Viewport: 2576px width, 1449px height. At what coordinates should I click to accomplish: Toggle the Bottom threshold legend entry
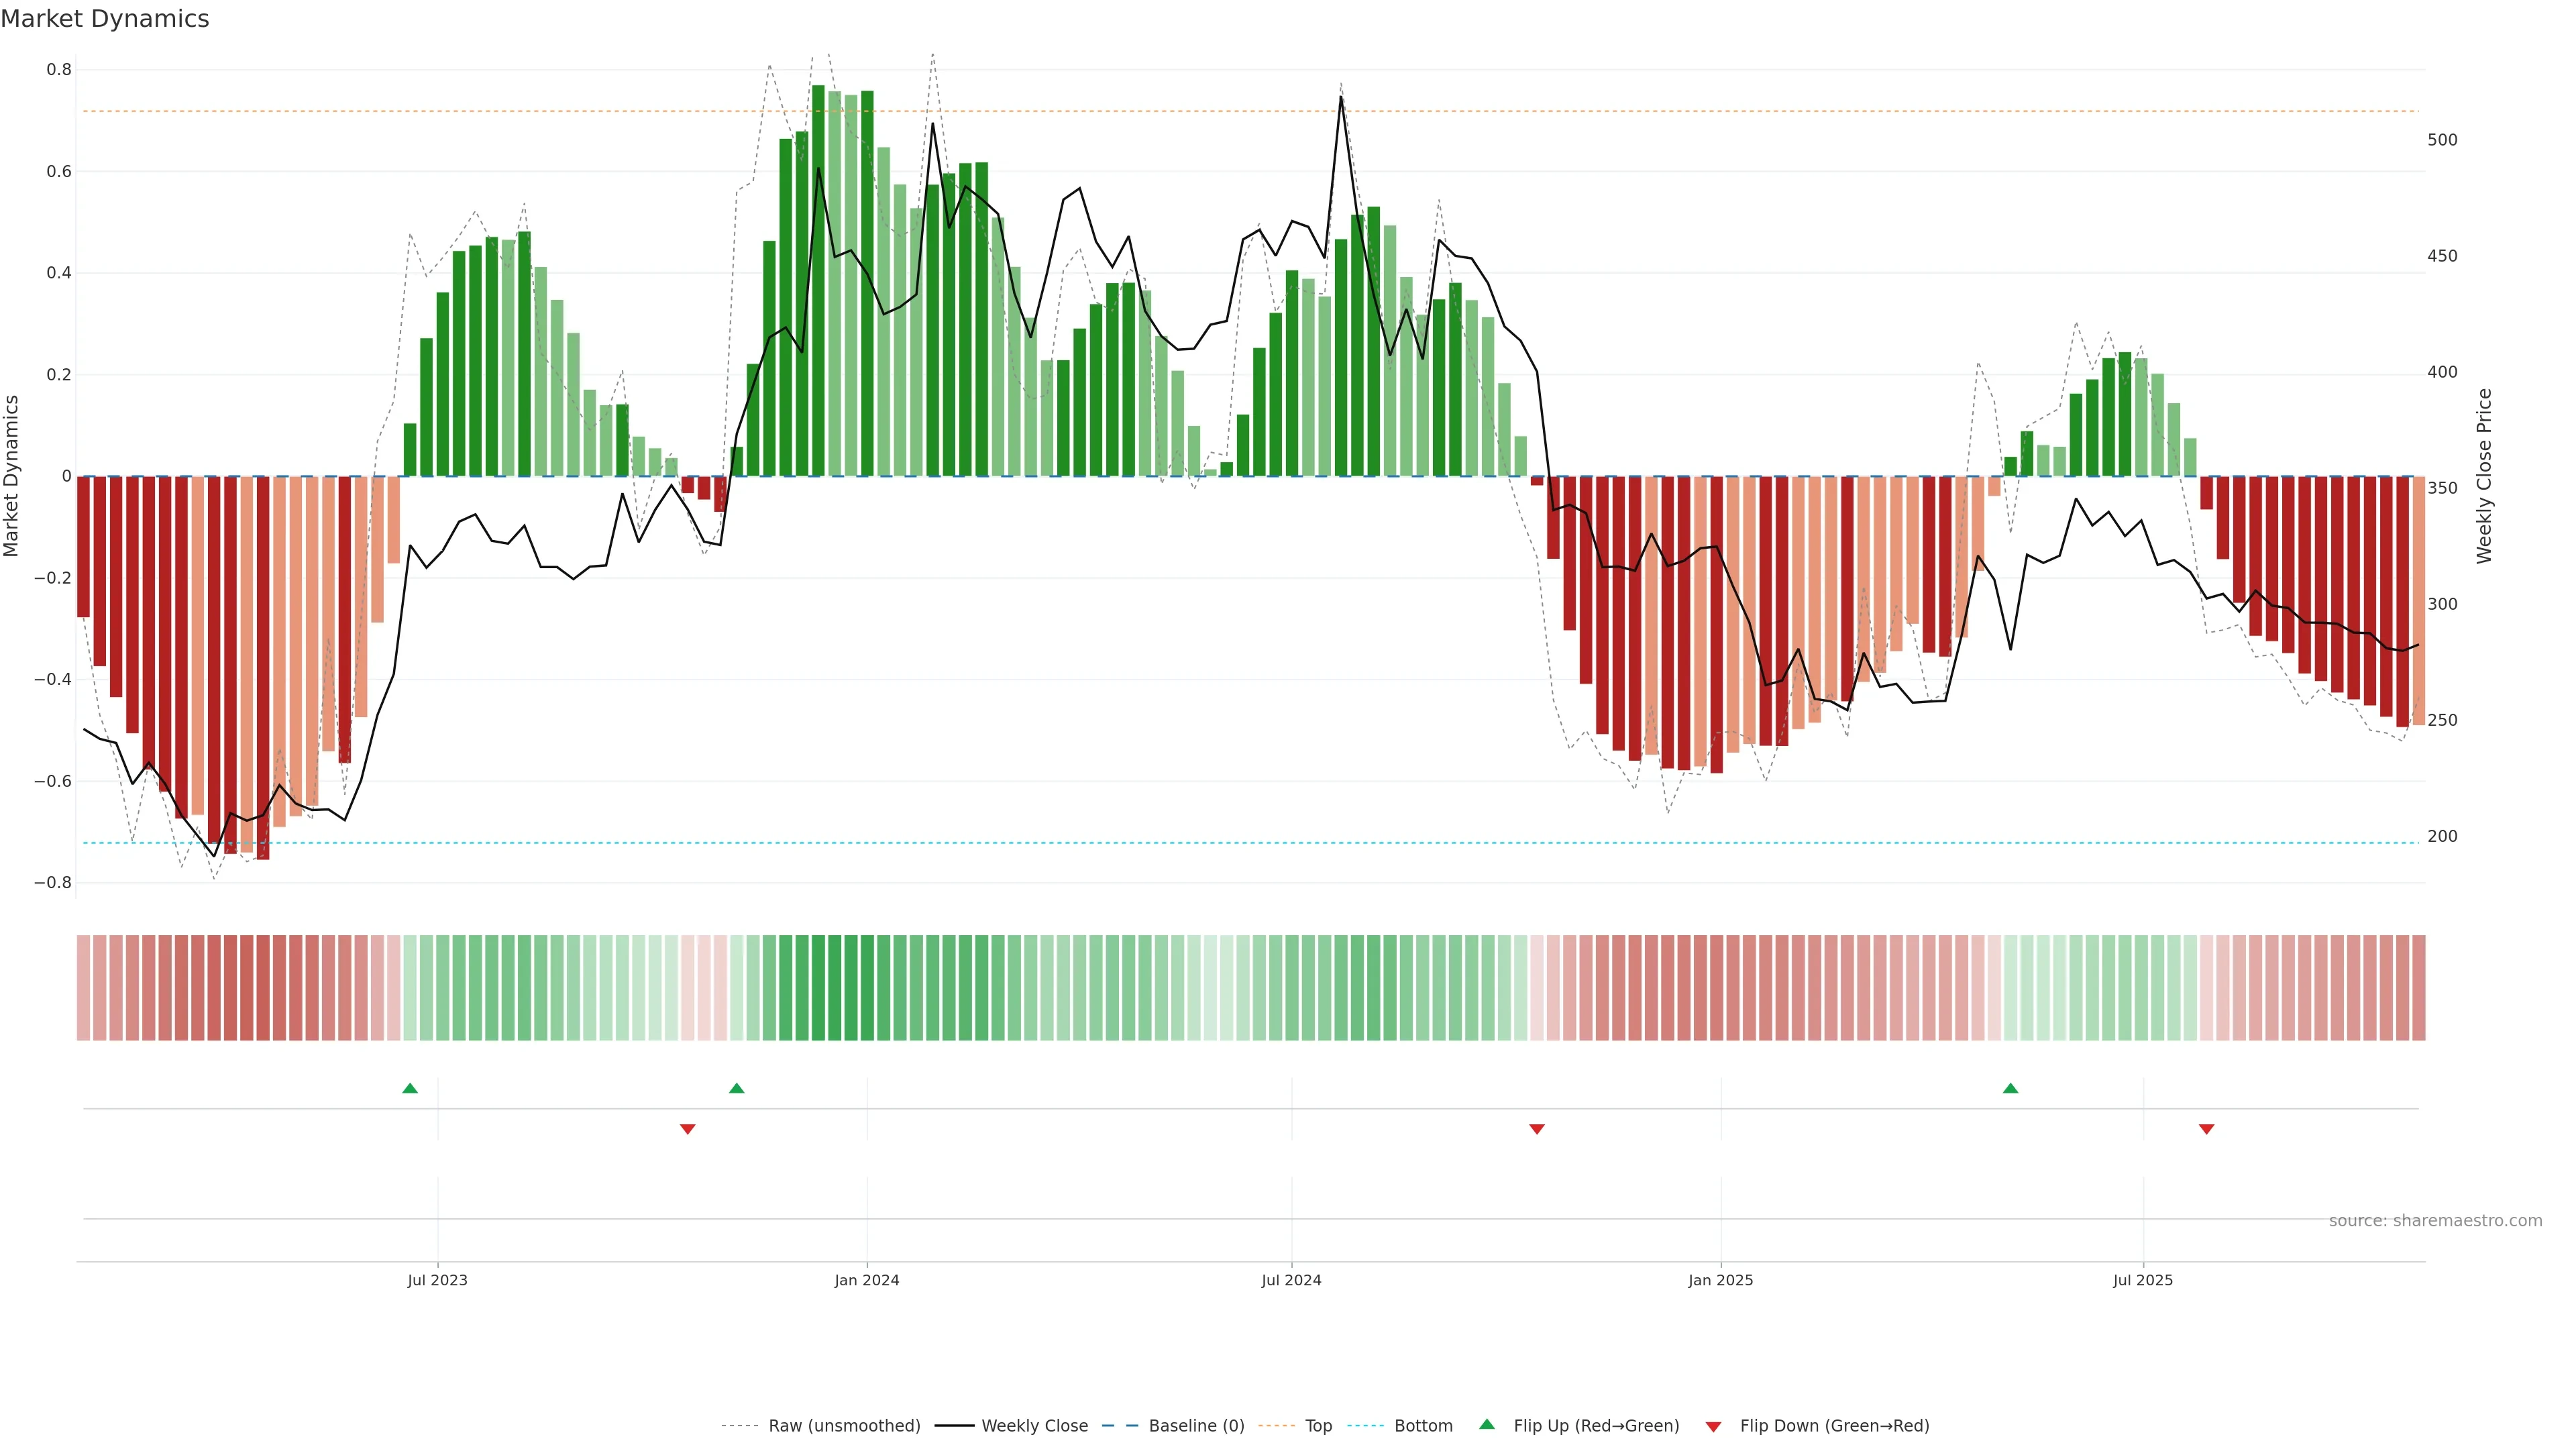click(x=1423, y=1426)
